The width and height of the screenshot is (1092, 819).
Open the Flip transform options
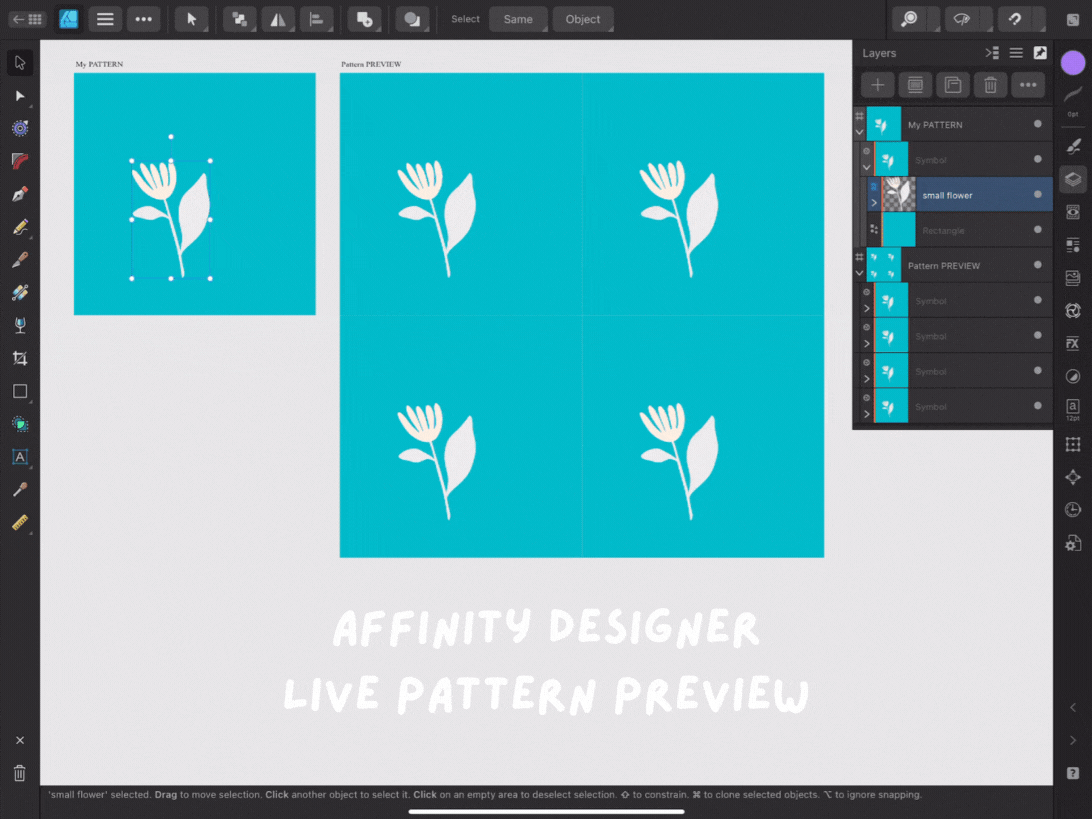[278, 20]
